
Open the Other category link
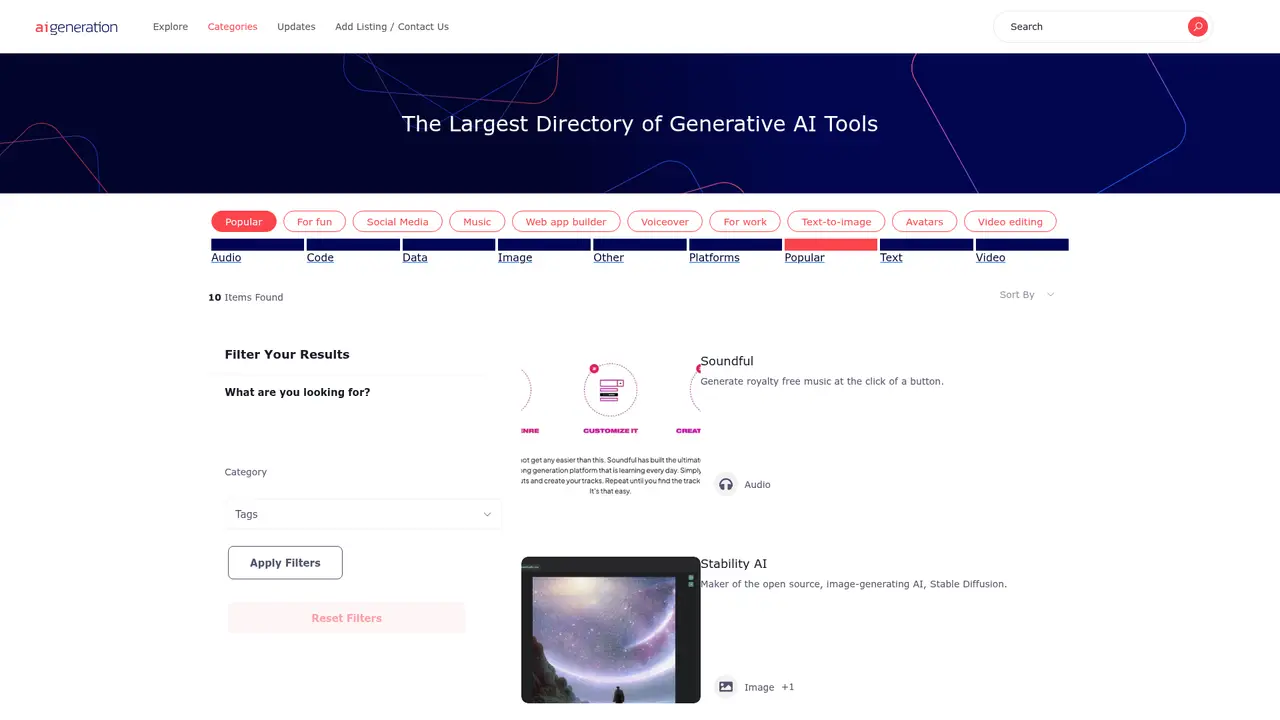(608, 258)
